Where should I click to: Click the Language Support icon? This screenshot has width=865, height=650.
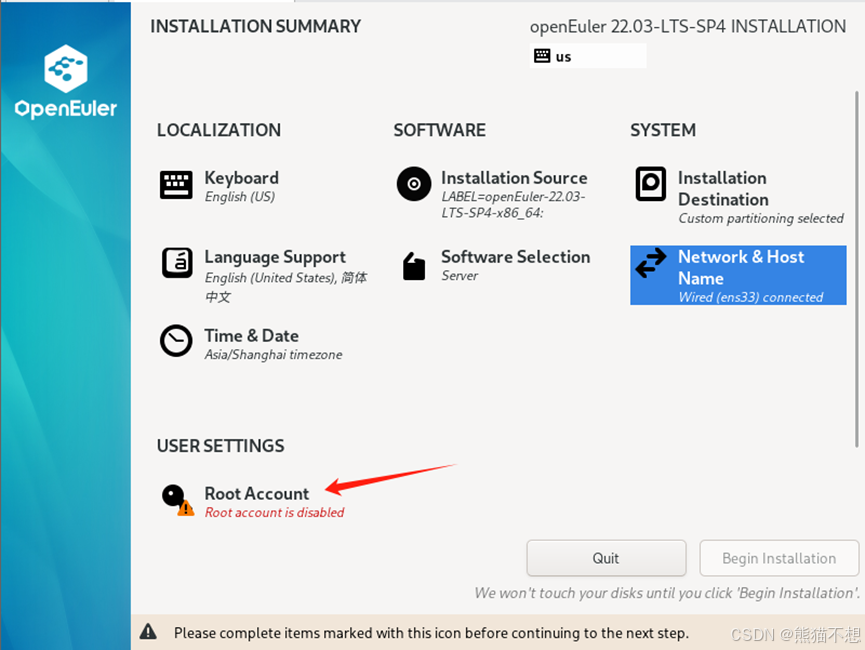(x=177, y=263)
